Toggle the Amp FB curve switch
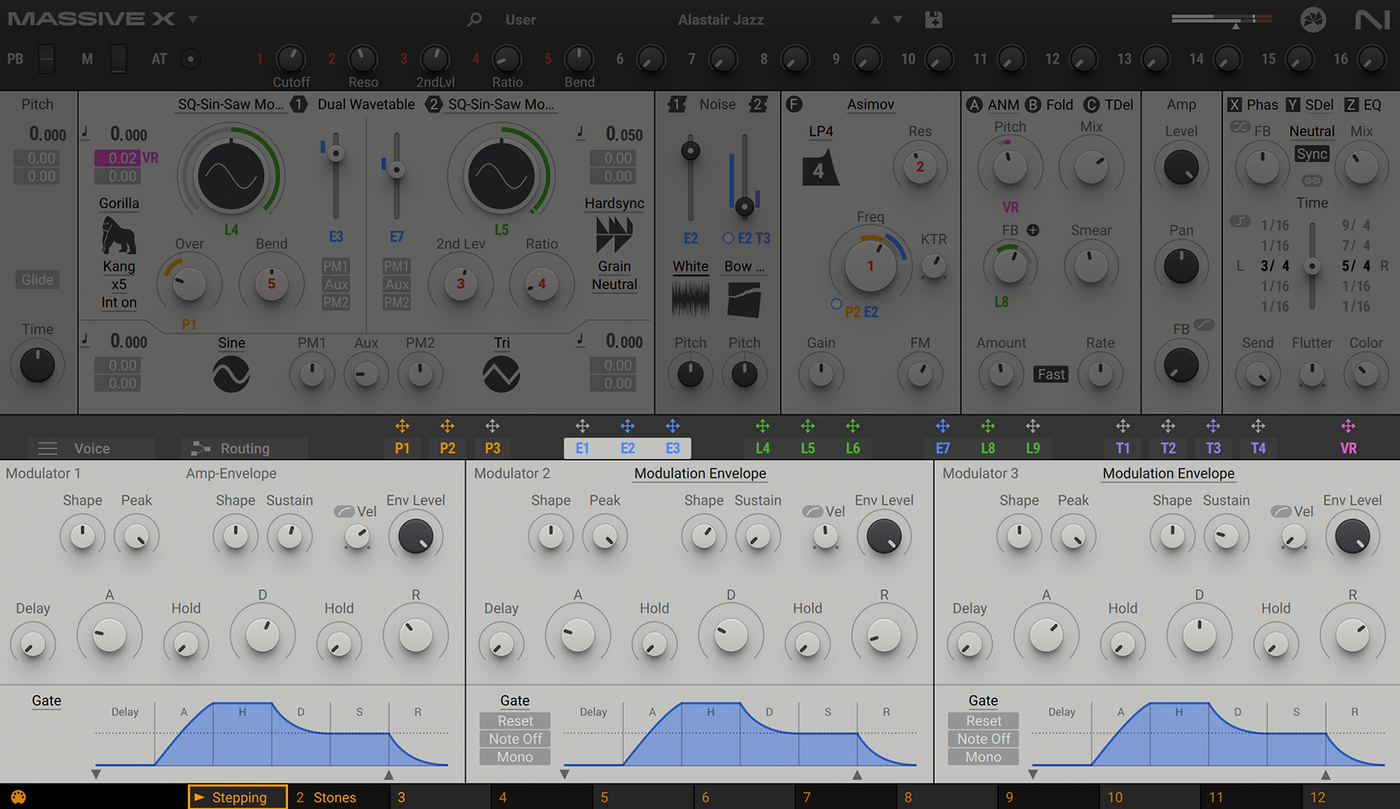Image resolution: width=1400 pixels, height=809 pixels. [x=1204, y=325]
